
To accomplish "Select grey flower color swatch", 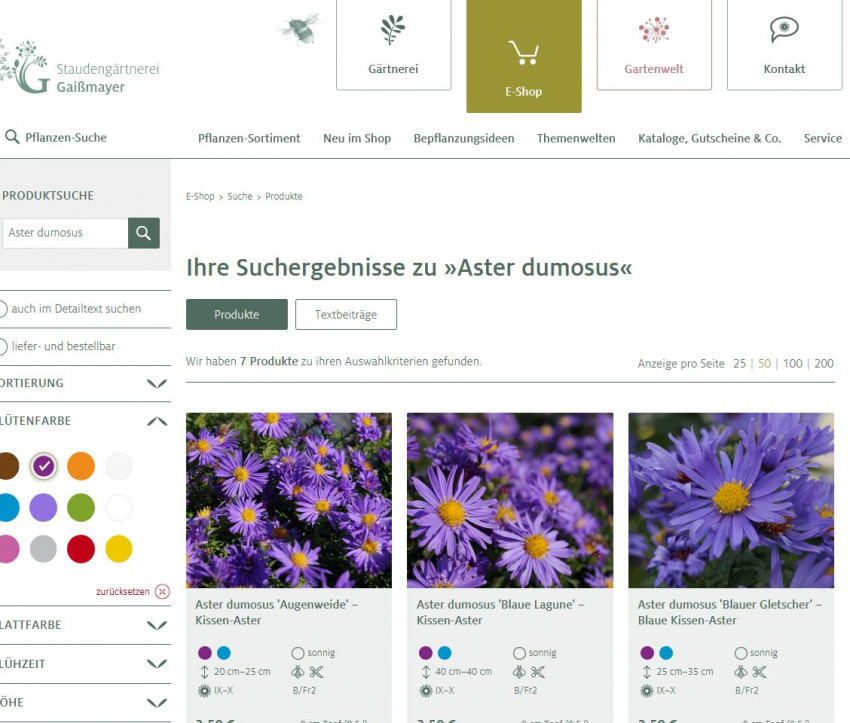I will point(43,549).
